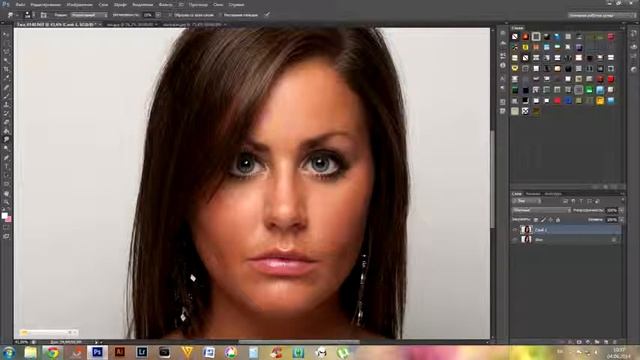Select the Crop tool
Screen dimensions: 640x360
click(x=6, y=69)
